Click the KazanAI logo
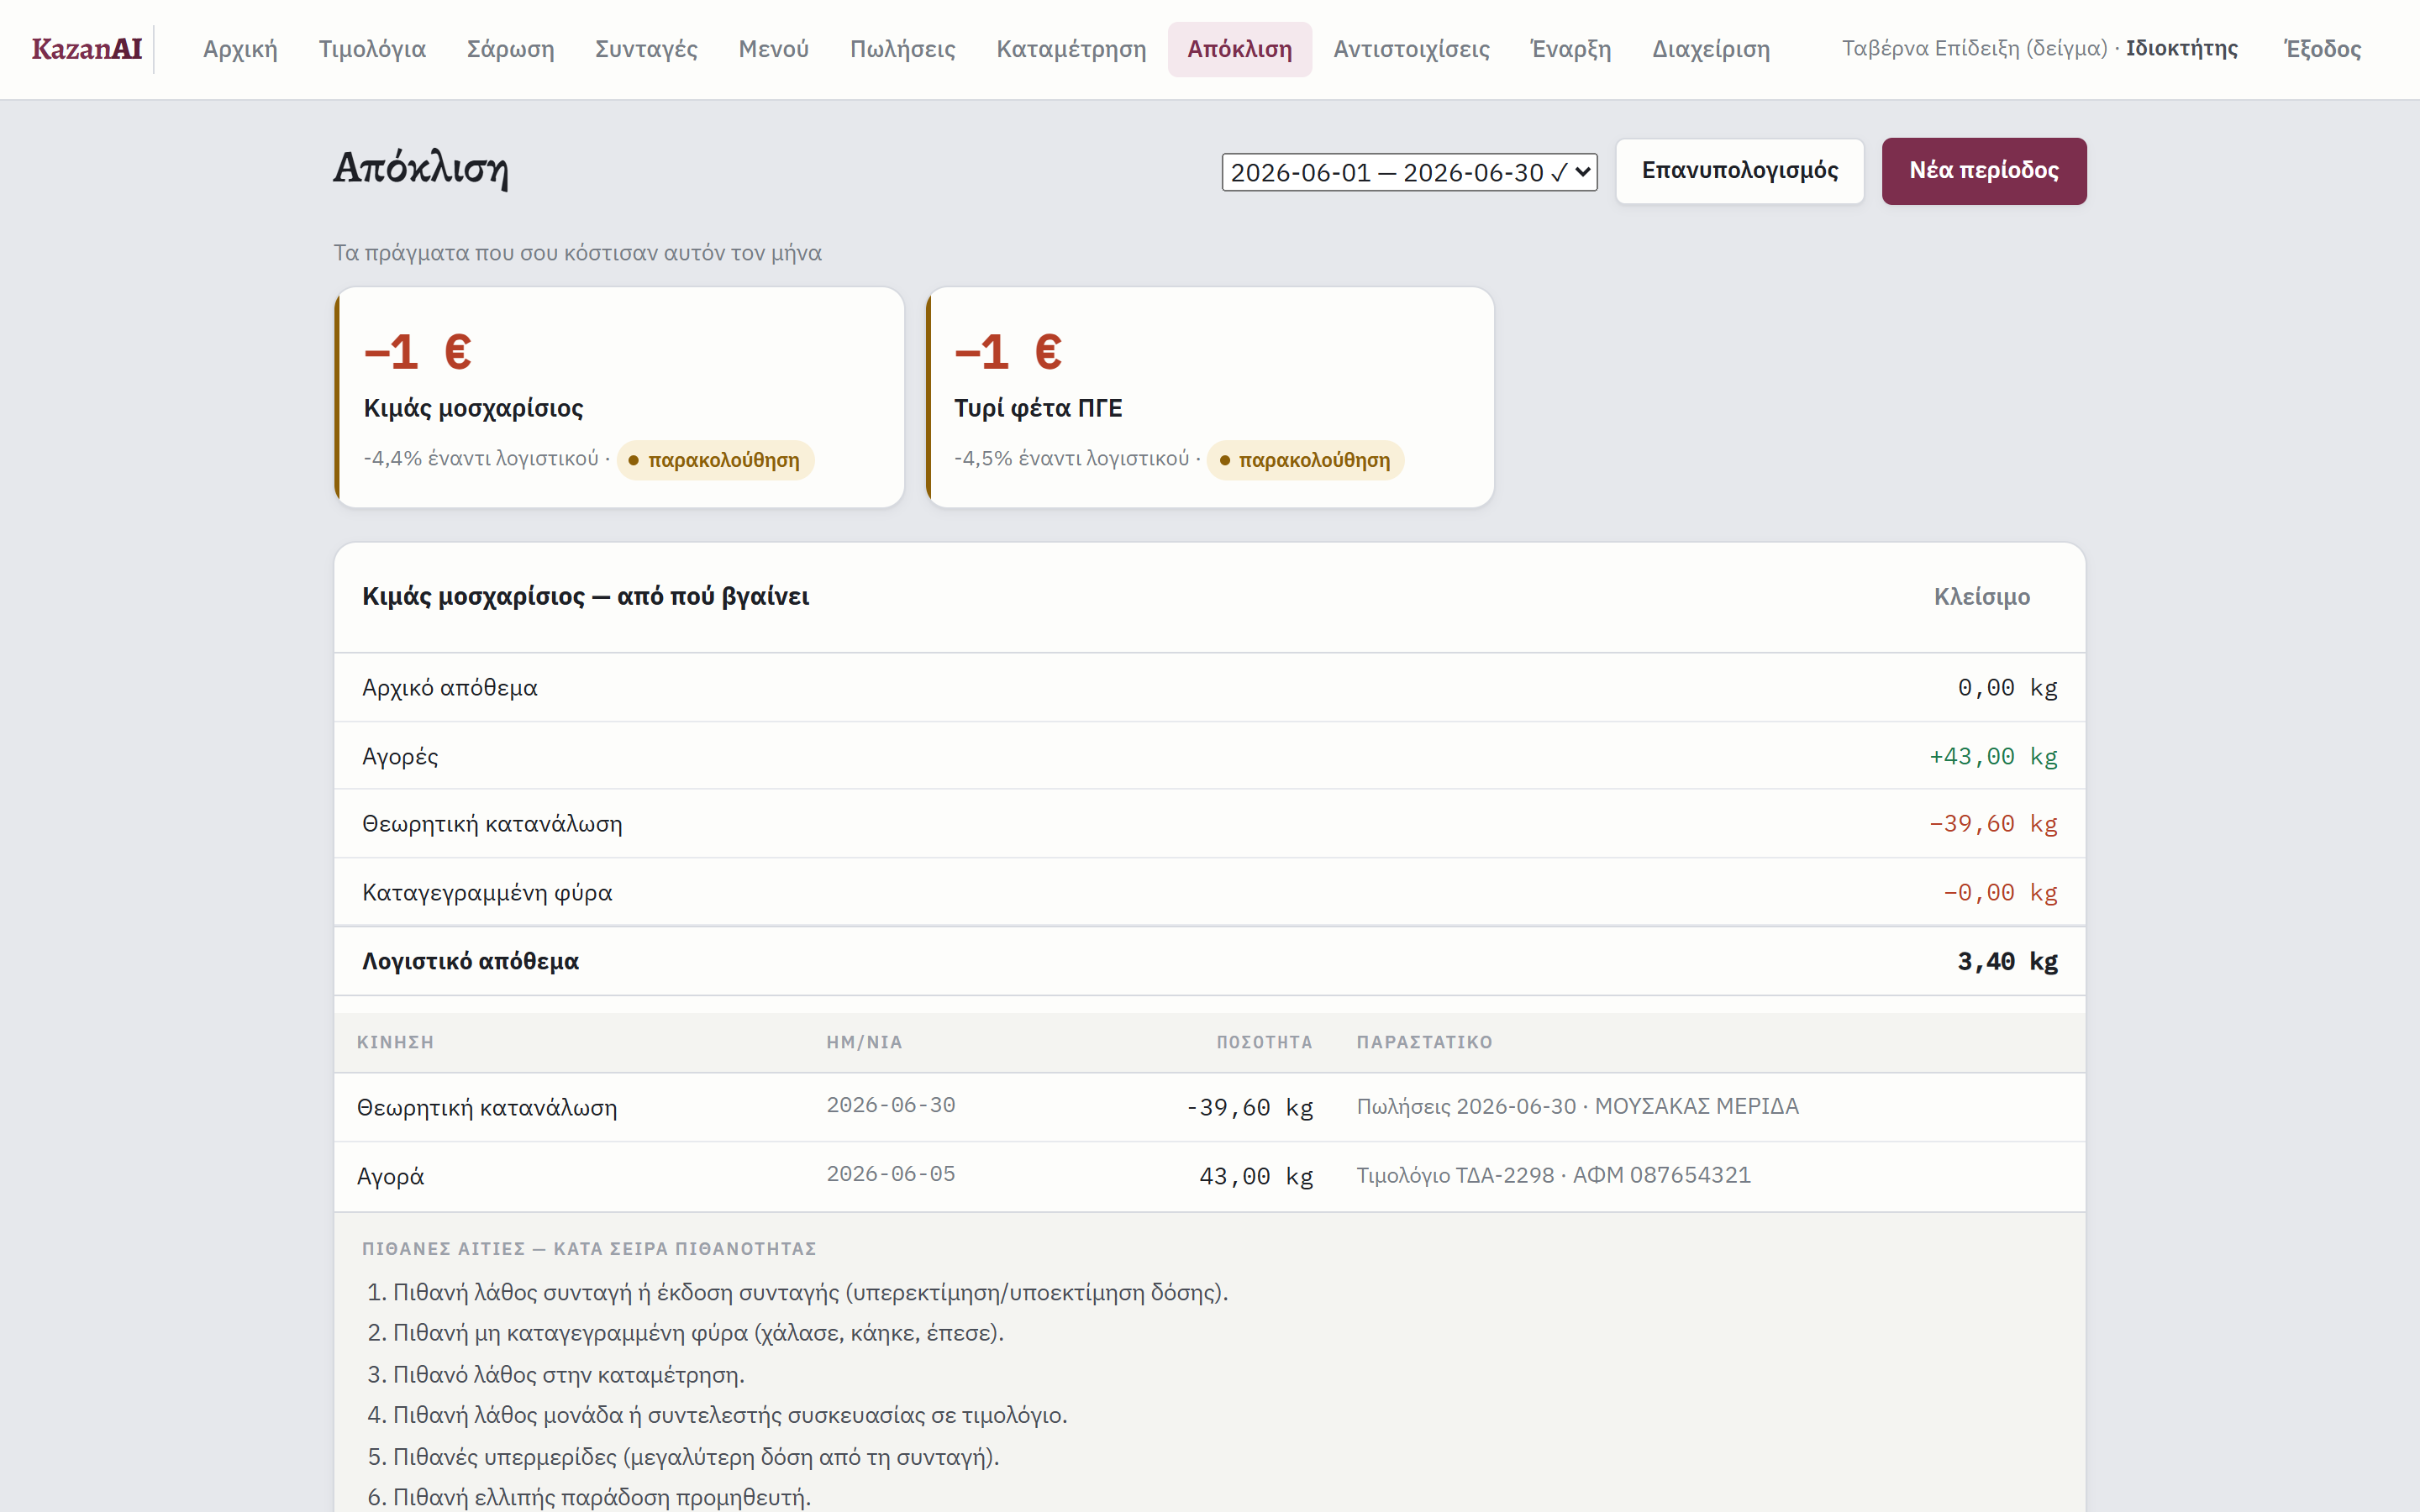This screenshot has width=2420, height=1512. (x=87, y=49)
